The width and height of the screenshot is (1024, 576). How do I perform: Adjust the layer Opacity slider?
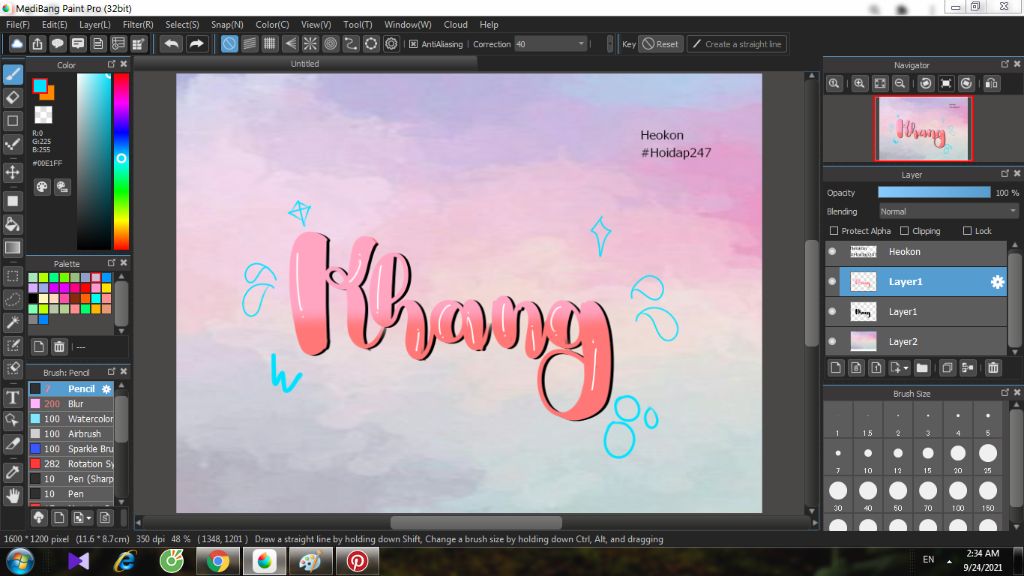(x=934, y=193)
